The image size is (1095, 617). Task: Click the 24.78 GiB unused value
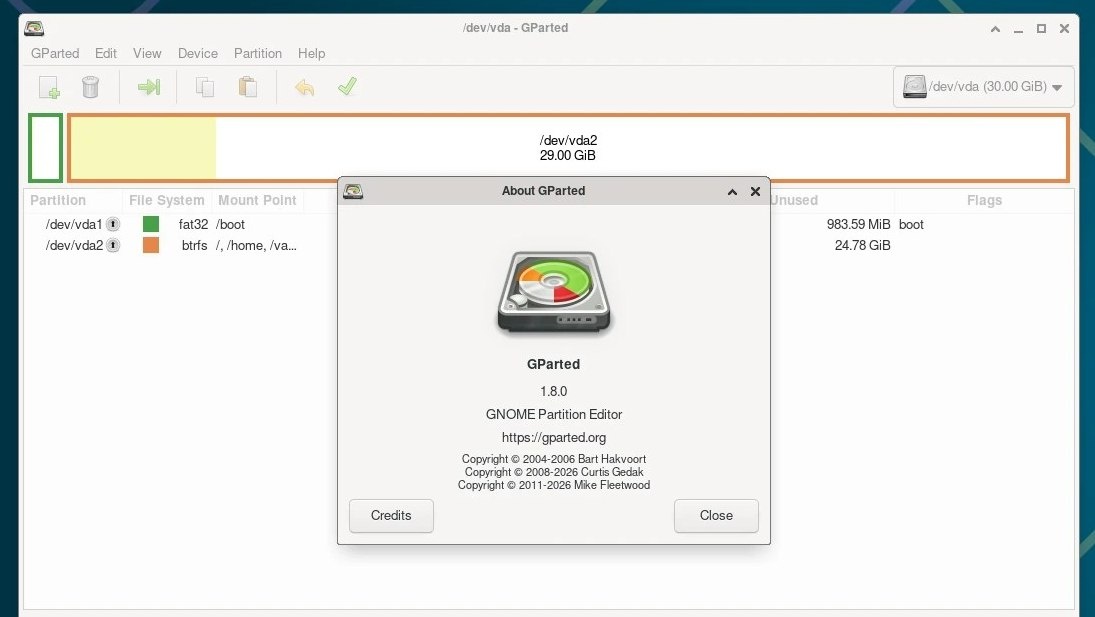[x=862, y=245]
